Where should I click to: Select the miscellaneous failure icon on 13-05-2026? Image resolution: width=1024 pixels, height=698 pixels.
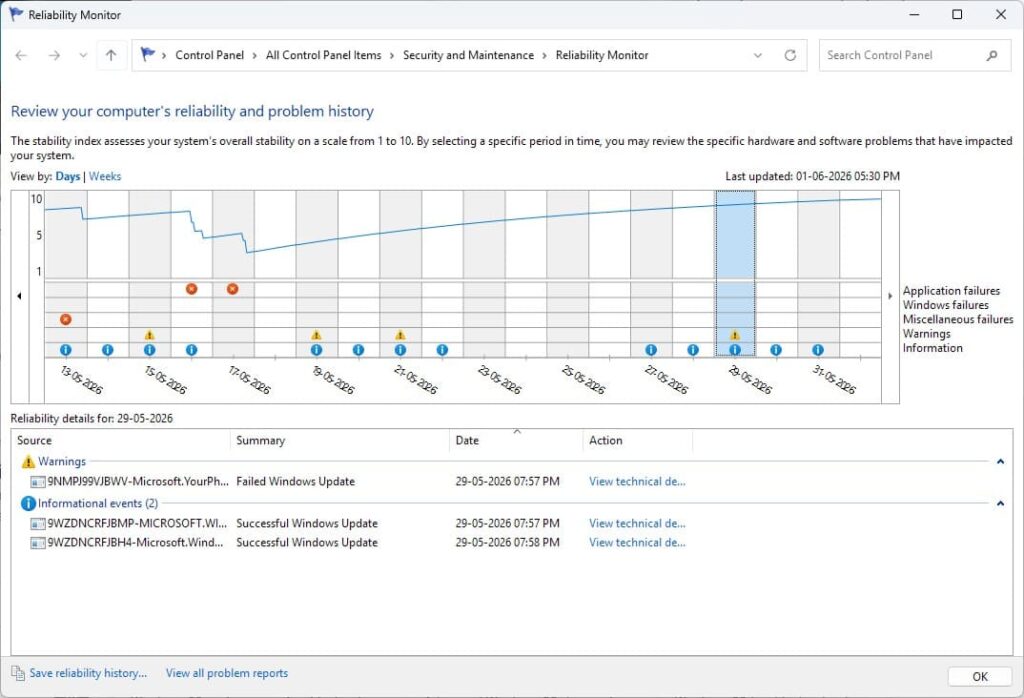coord(65,319)
